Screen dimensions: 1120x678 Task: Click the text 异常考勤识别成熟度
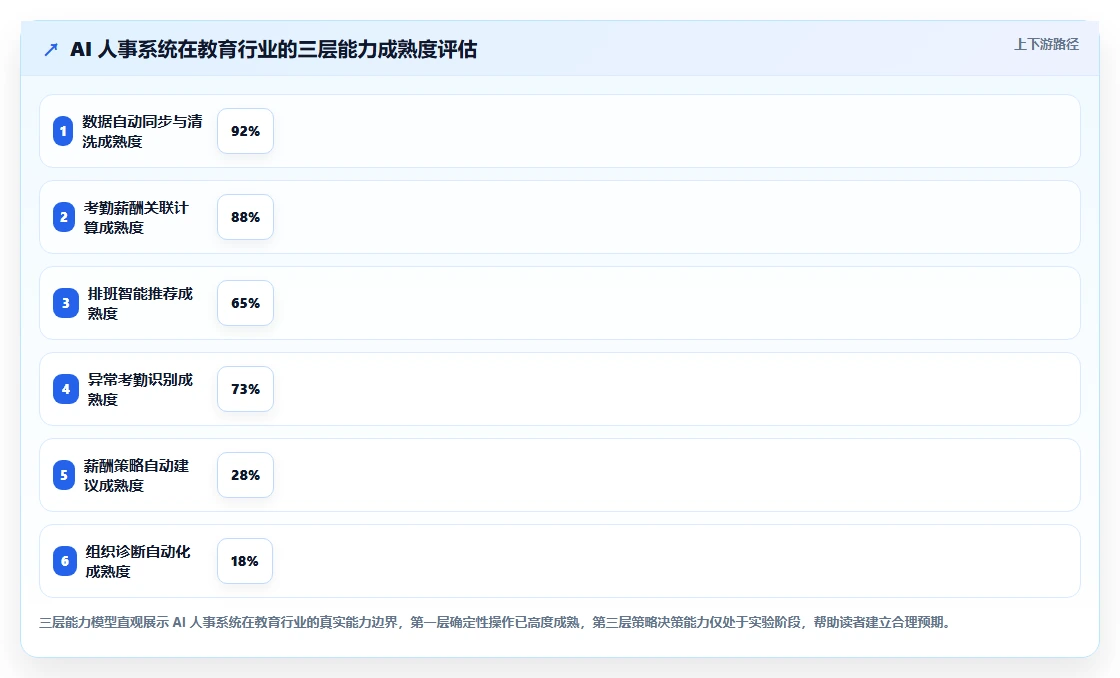click(x=140, y=389)
